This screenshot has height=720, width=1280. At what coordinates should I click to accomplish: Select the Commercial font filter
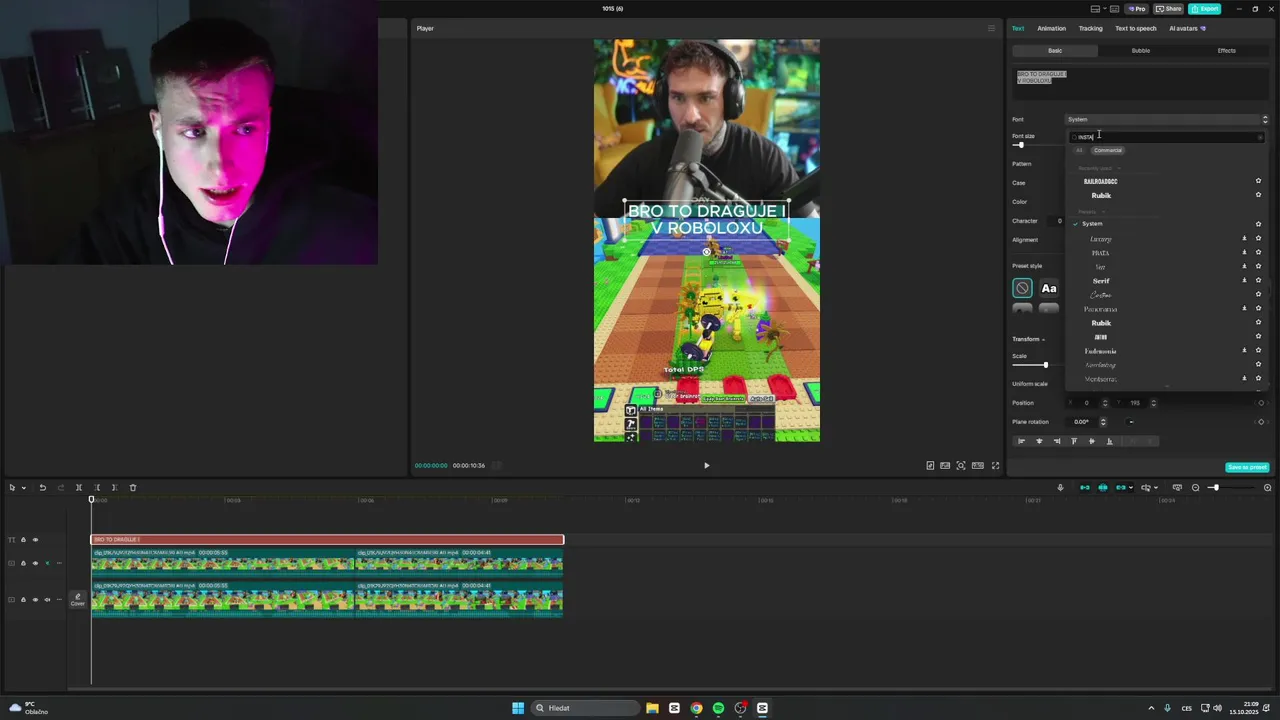click(1107, 150)
